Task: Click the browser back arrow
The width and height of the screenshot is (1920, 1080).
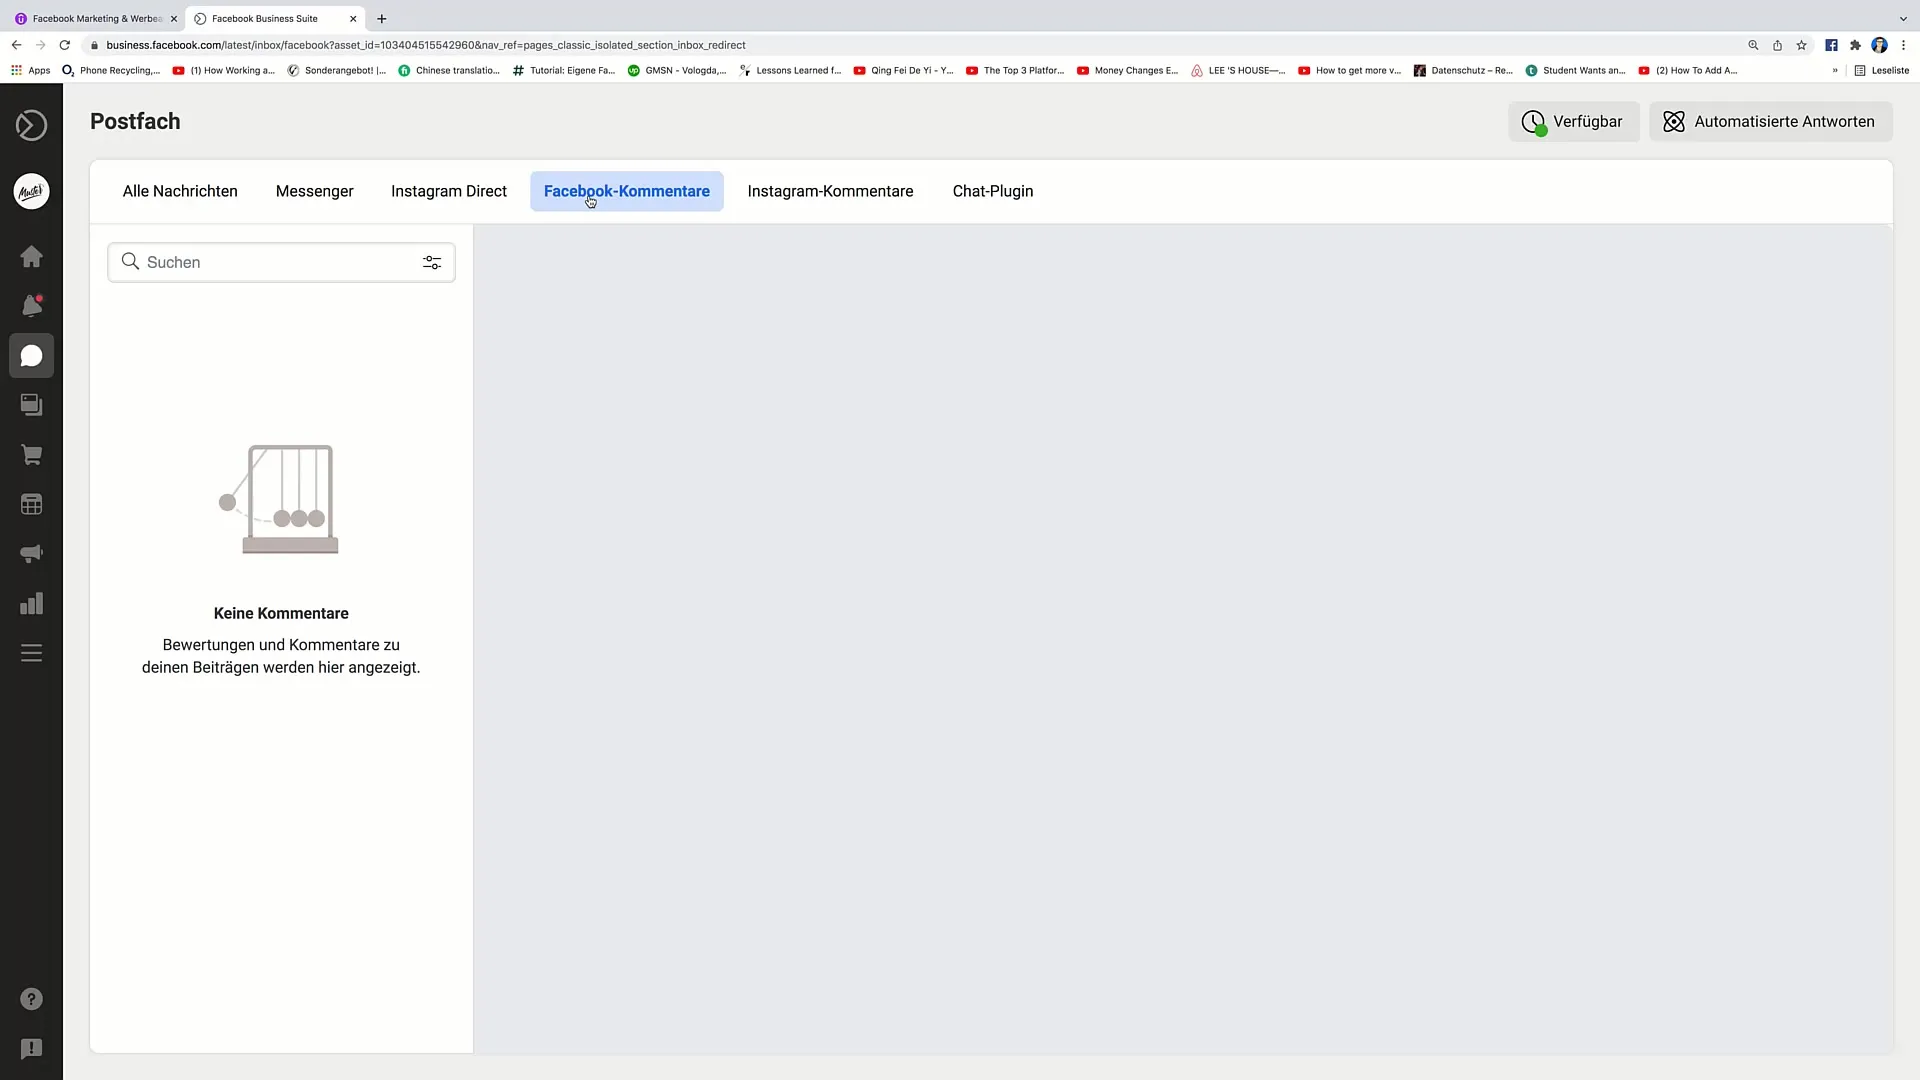Action: (x=16, y=45)
